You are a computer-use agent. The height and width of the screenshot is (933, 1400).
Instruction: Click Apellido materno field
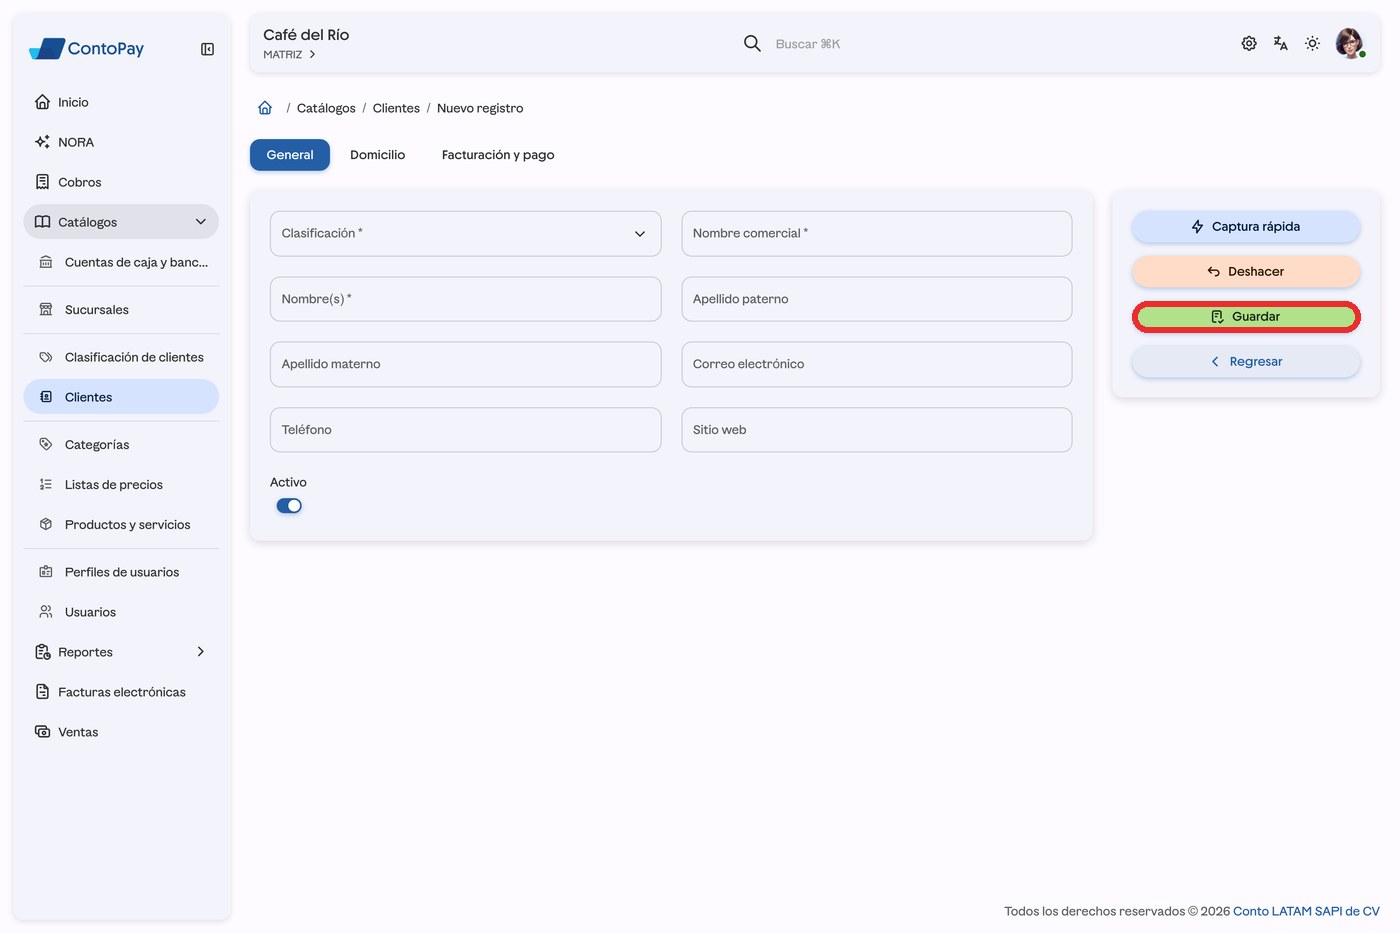coord(466,364)
